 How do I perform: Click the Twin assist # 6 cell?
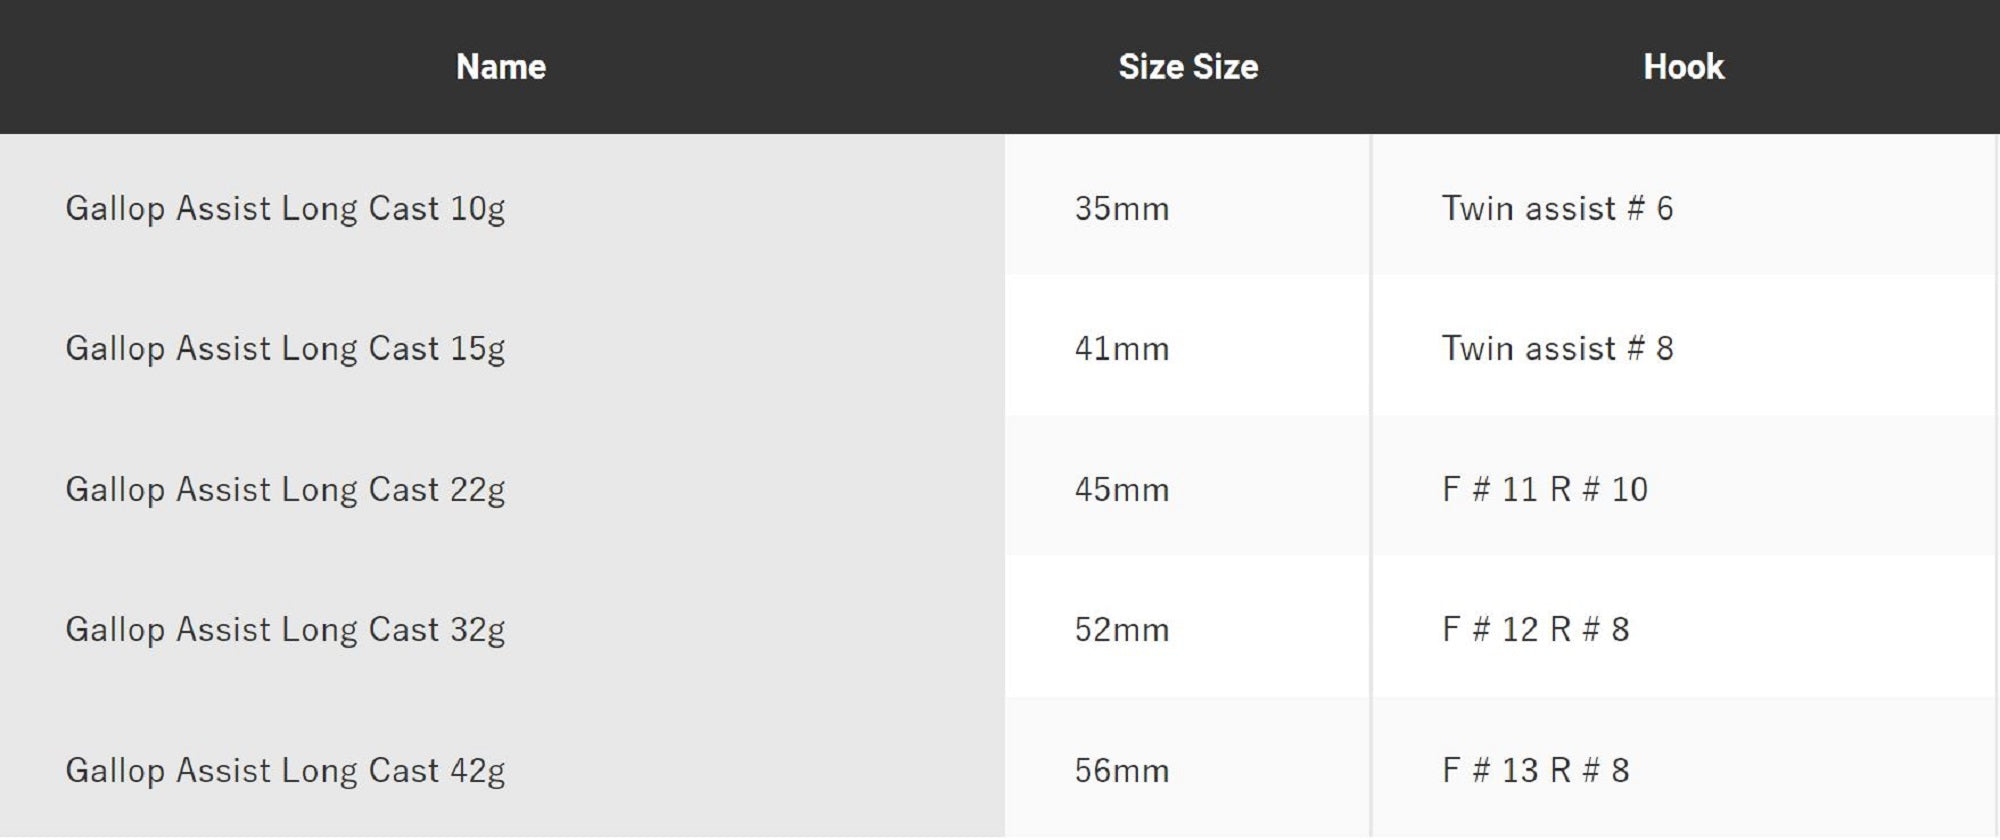(x=1557, y=208)
